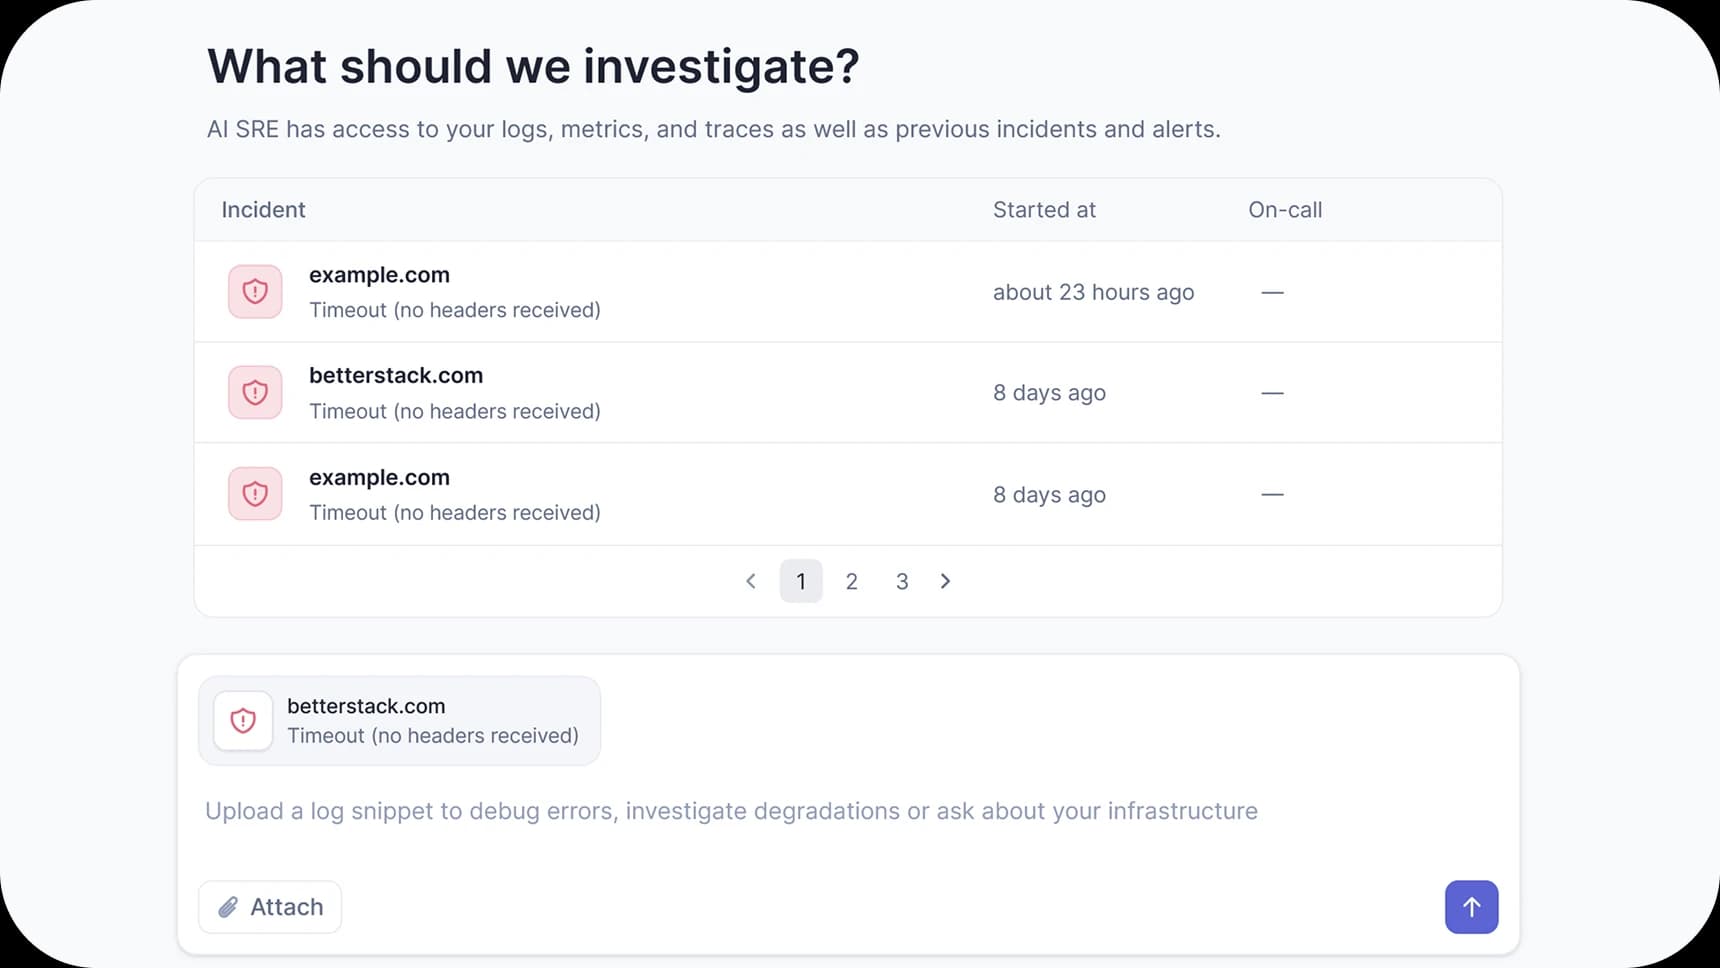The image size is (1720, 968).
Task: Click the on-call dash in the betterstack.com row
Action: tap(1272, 393)
